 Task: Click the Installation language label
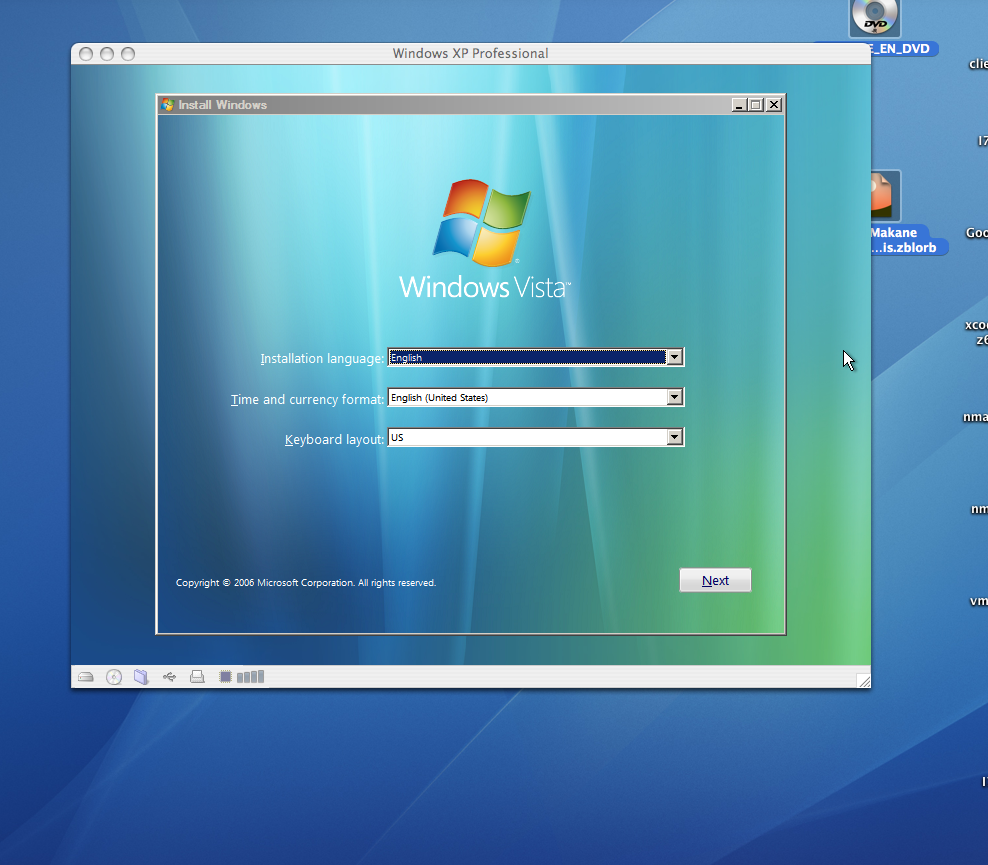click(322, 358)
